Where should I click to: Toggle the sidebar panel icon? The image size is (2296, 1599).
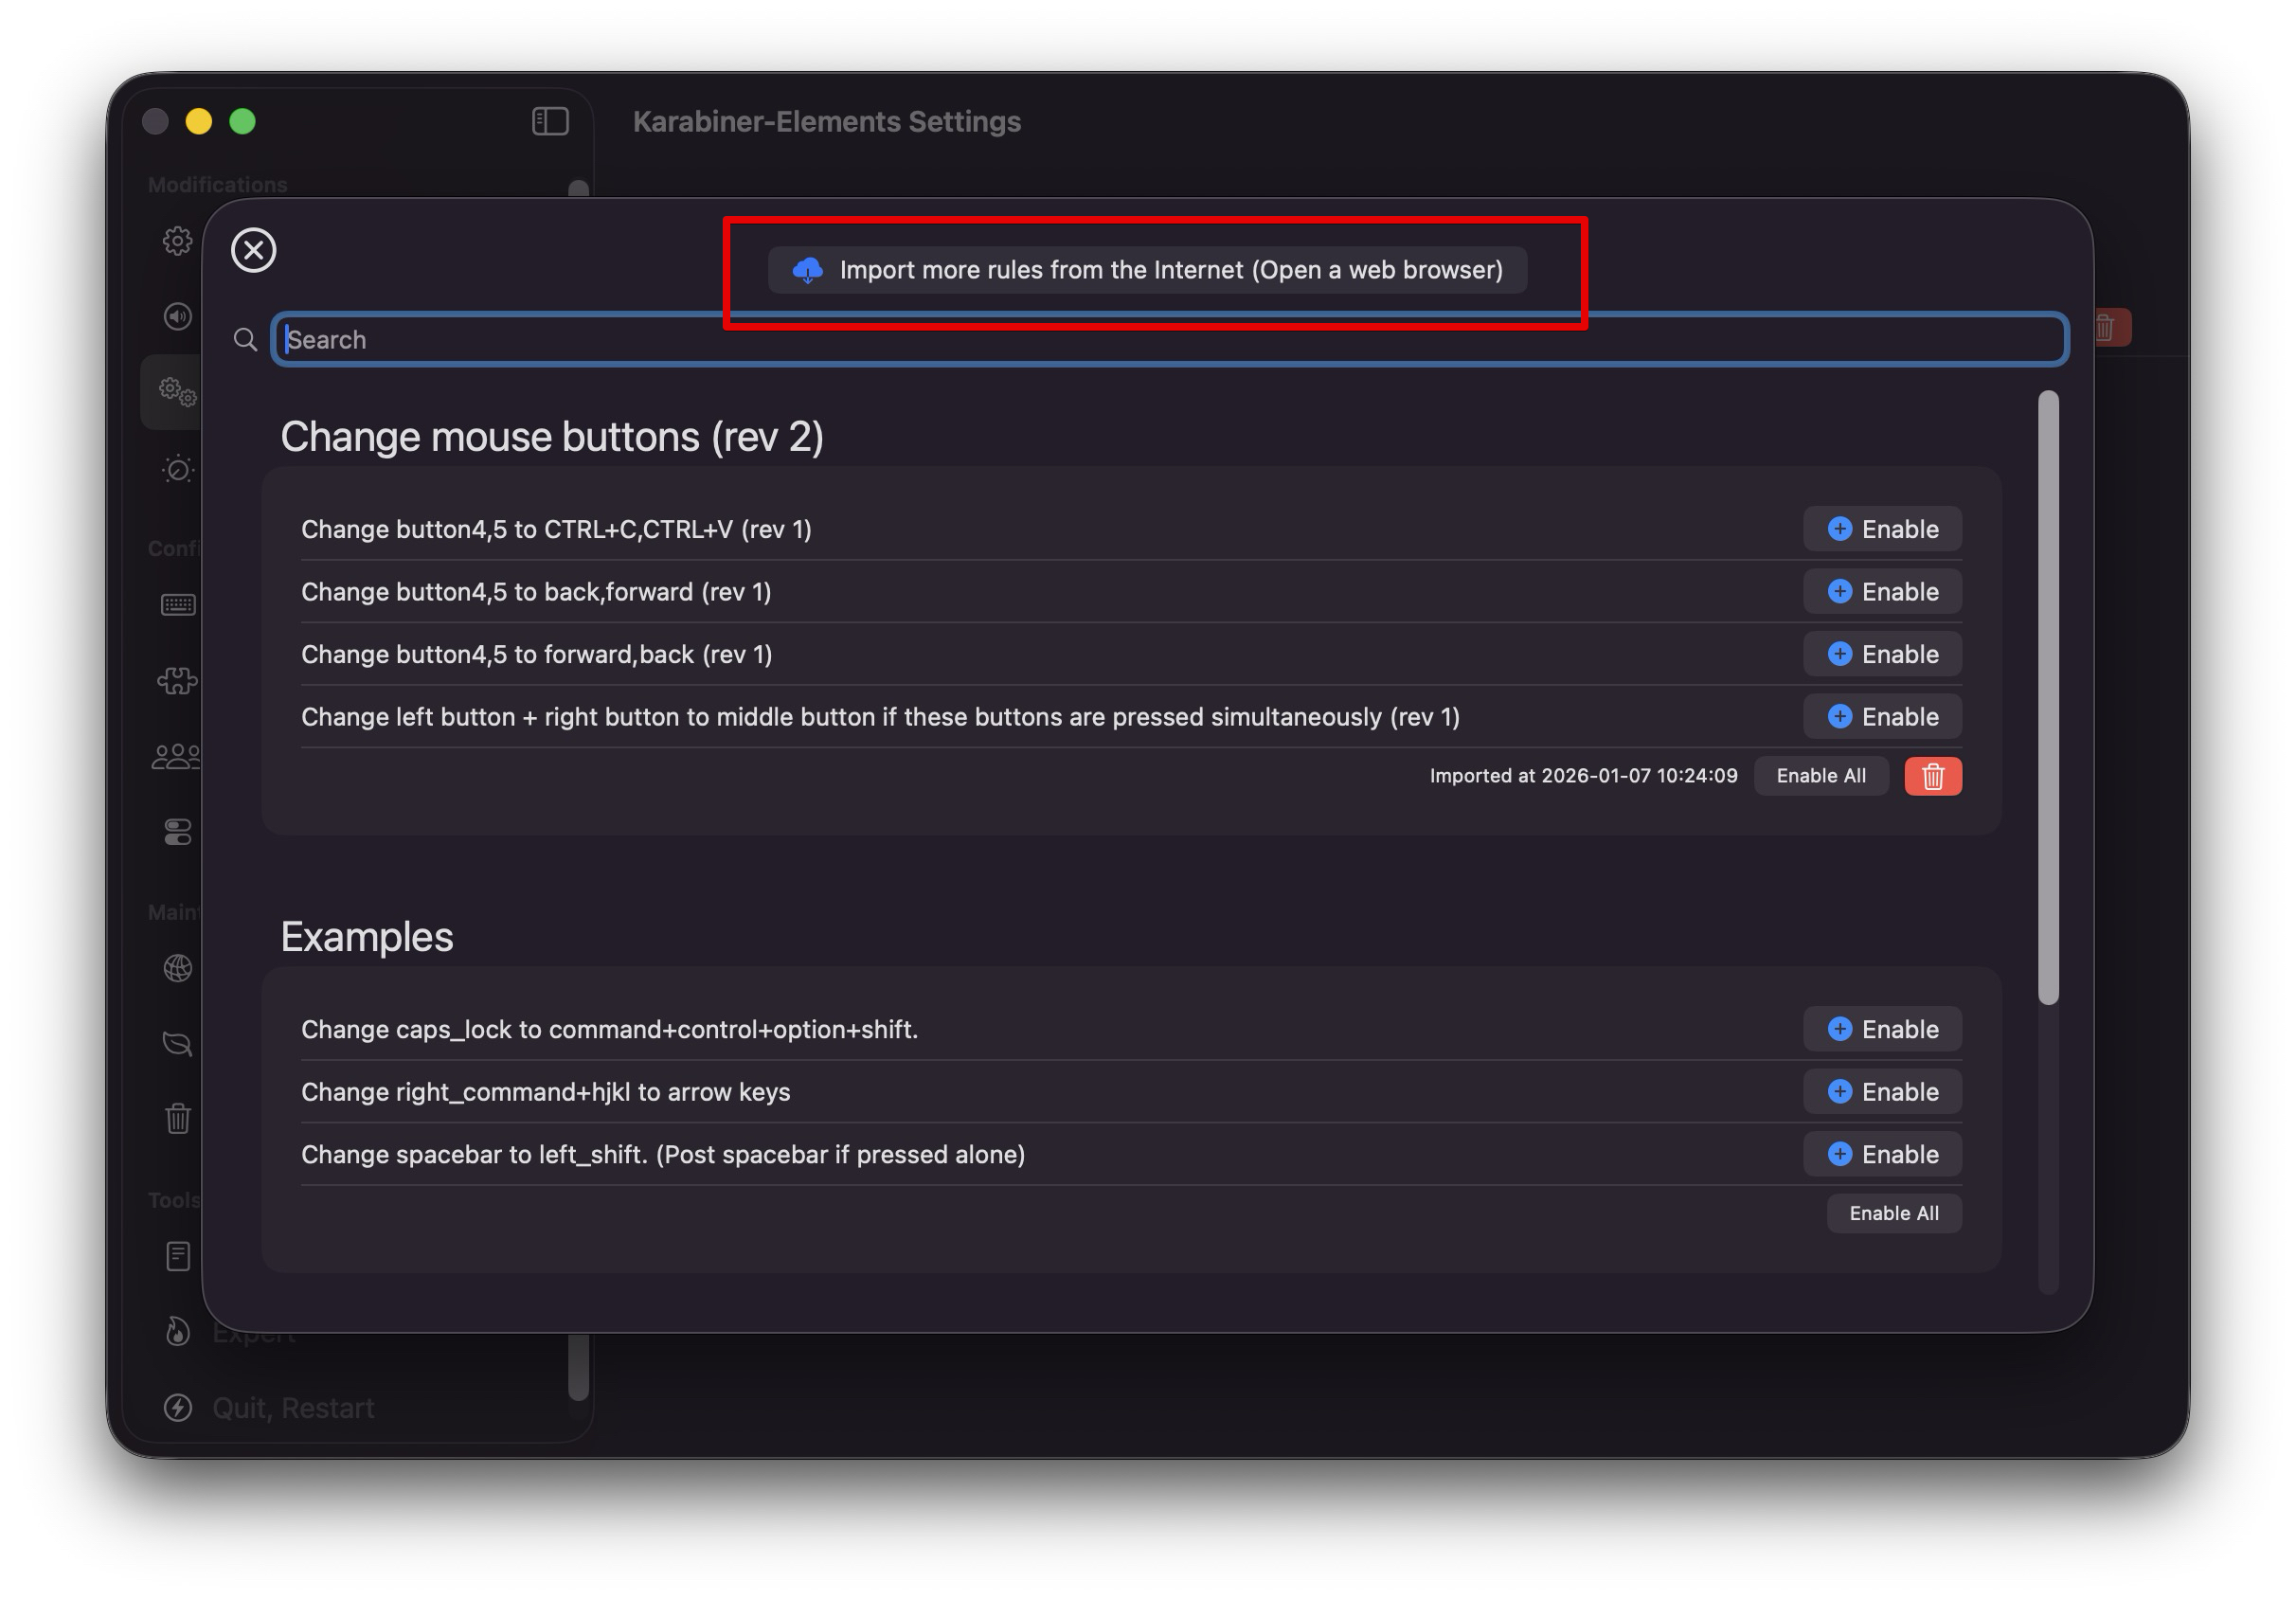click(x=550, y=122)
